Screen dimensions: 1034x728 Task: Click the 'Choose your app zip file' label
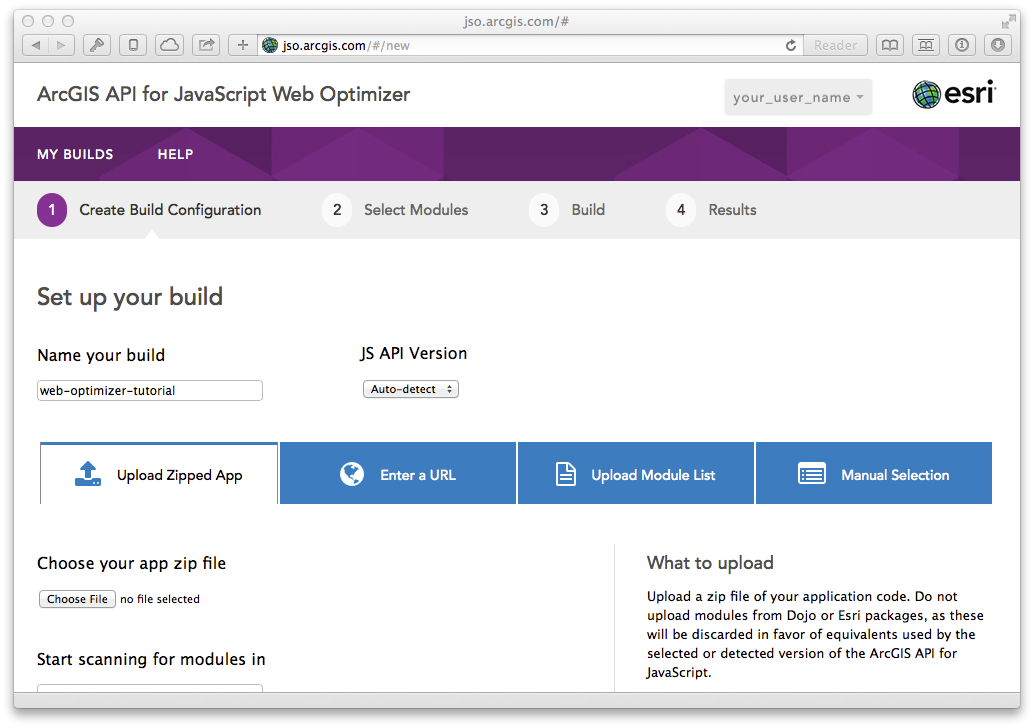coord(131,563)
